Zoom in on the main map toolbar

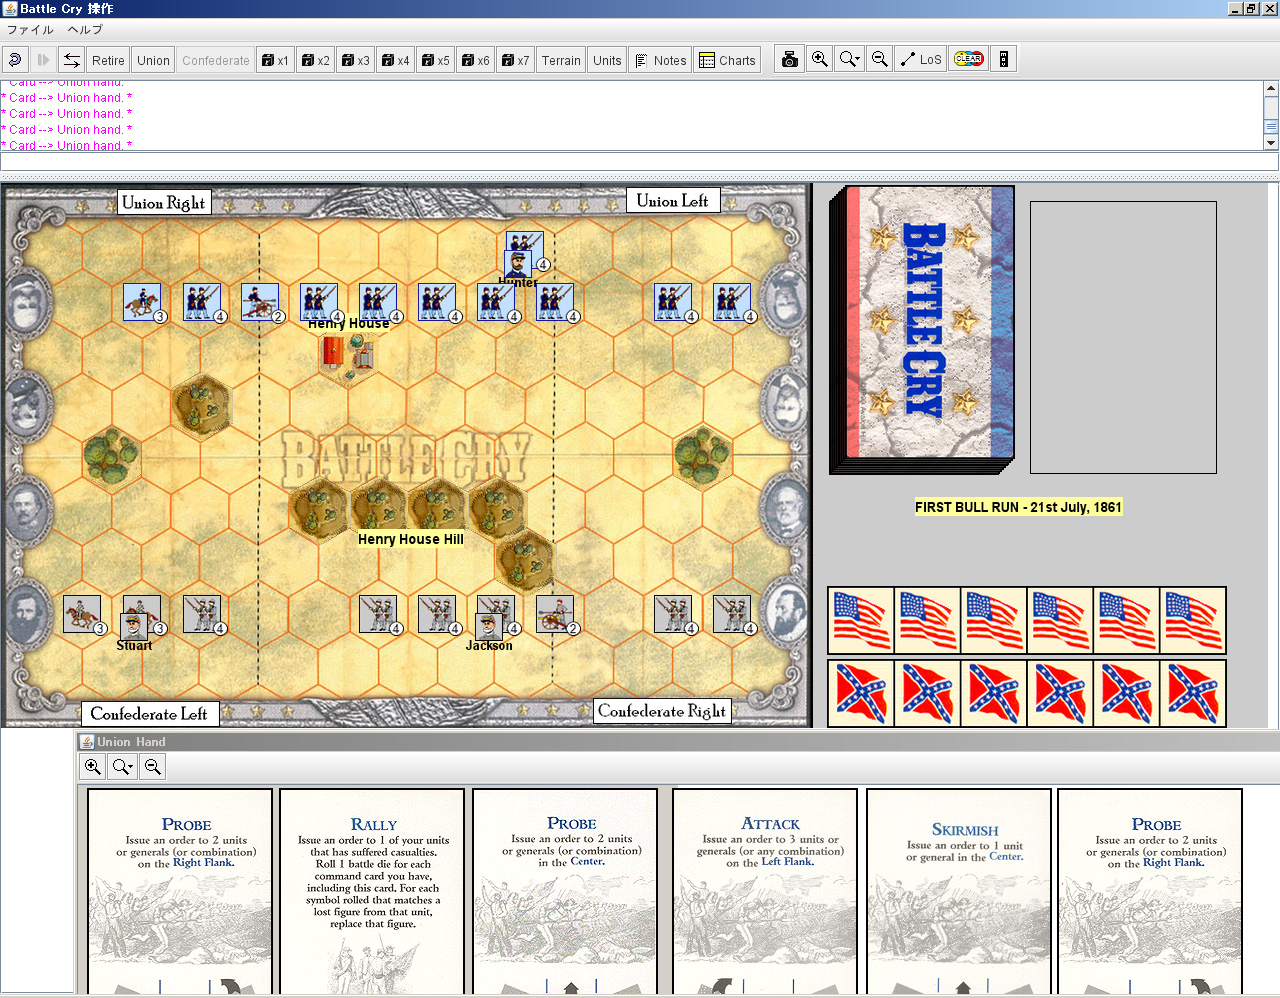click(819, 60)
